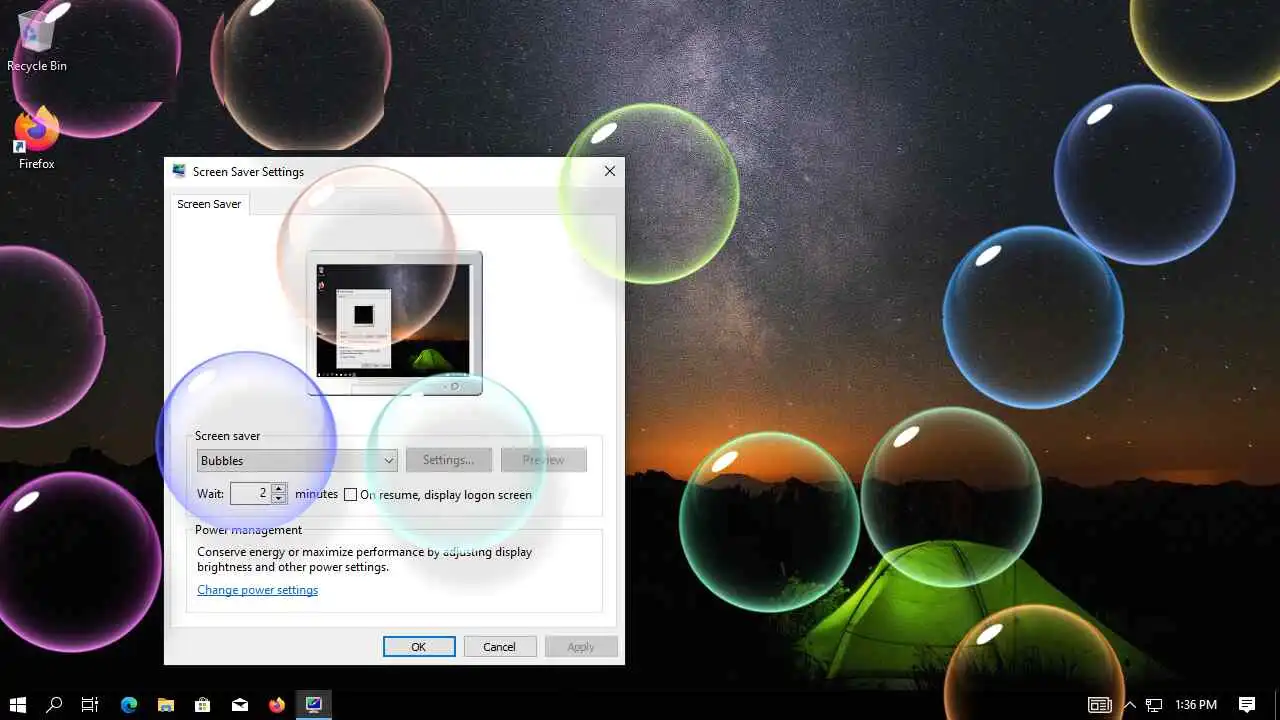Close the Screen Saver Settings dialog
The image size is (1280, 720).
[609, 171]
